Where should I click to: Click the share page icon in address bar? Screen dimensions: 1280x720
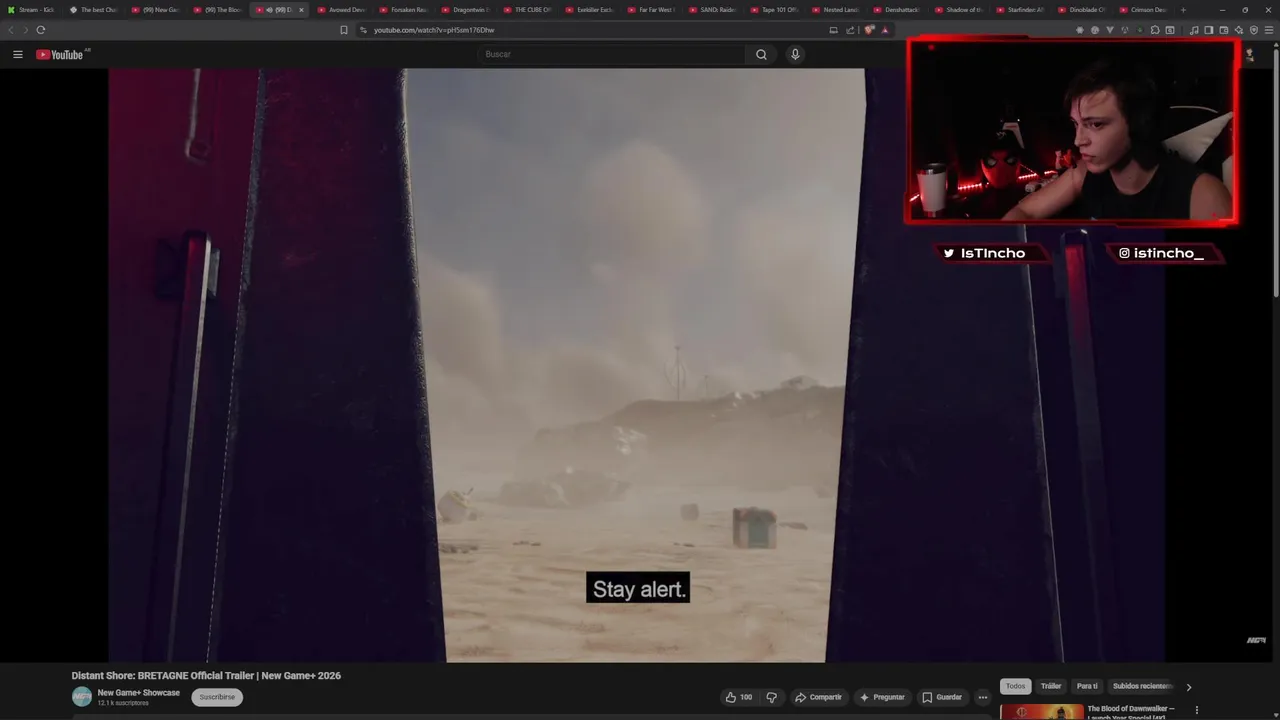pyautogui.click(x=851, y=30)
